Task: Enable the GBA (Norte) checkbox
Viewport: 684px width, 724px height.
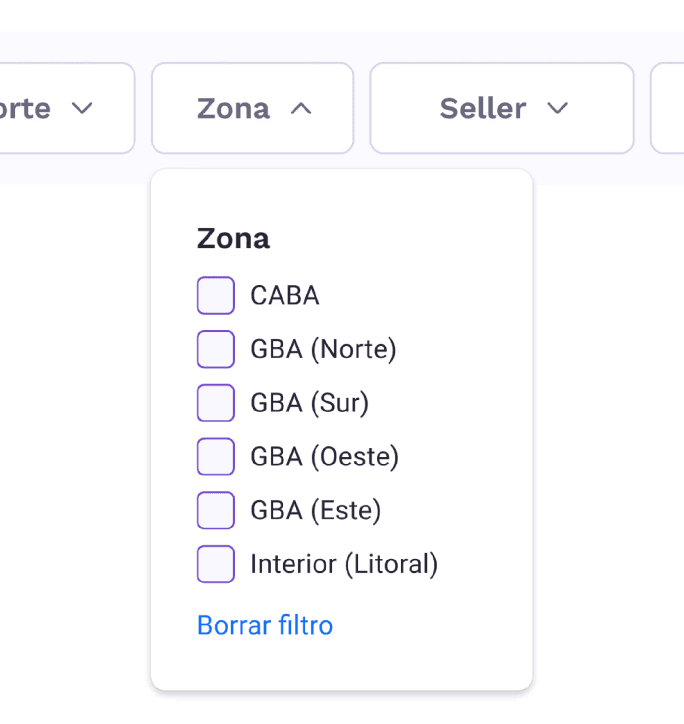Action: pos(216,350)
